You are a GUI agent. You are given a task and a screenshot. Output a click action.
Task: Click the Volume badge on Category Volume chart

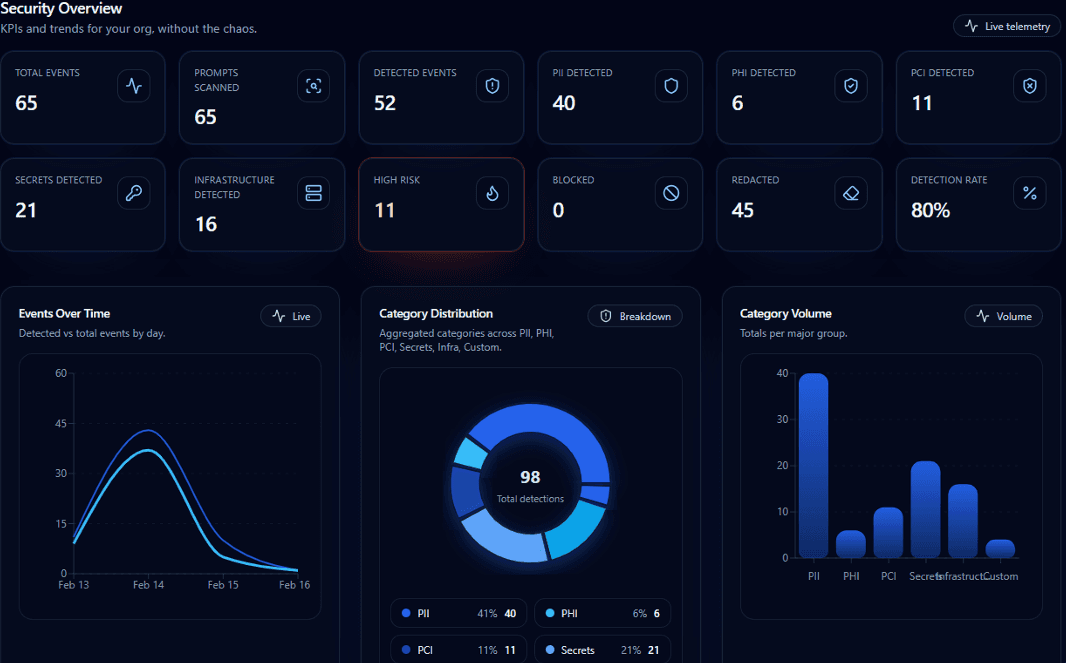click(x=1003, y=315)
